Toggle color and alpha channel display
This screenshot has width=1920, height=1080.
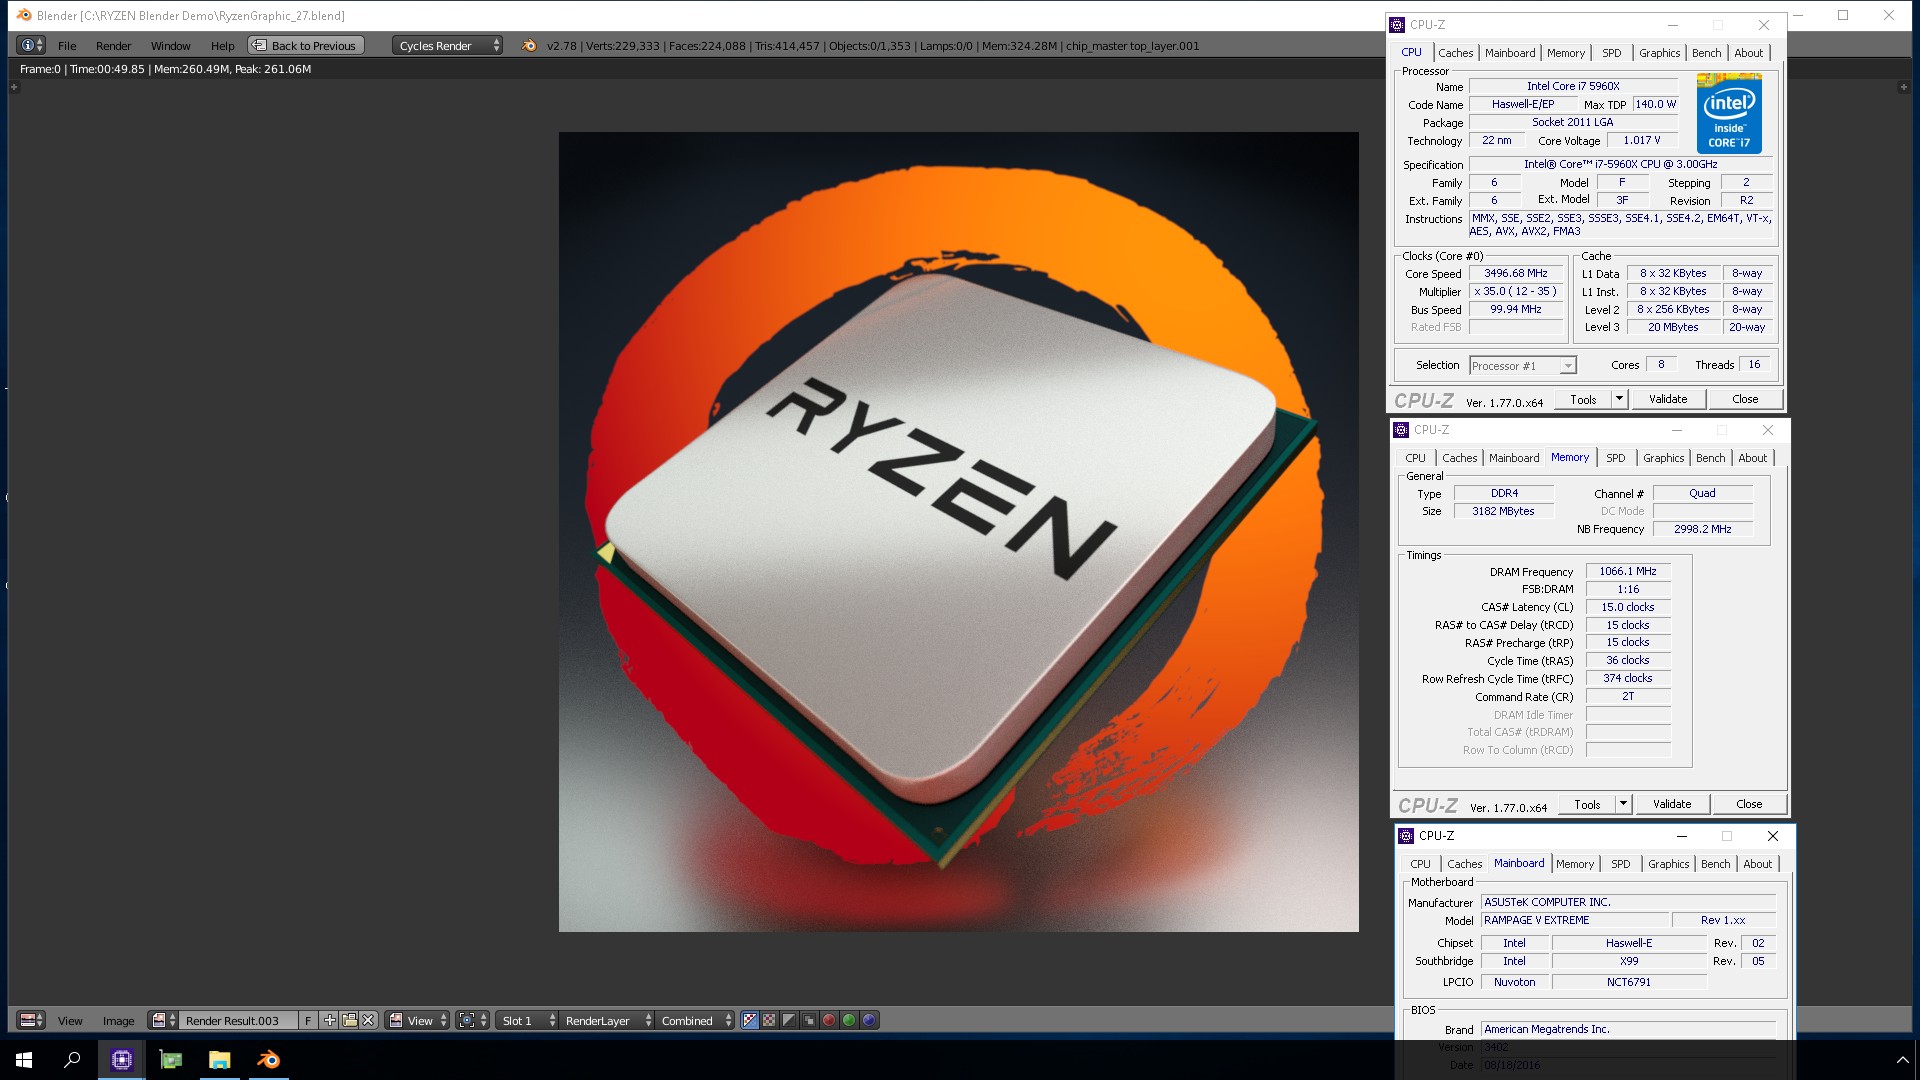point(749,1021)
